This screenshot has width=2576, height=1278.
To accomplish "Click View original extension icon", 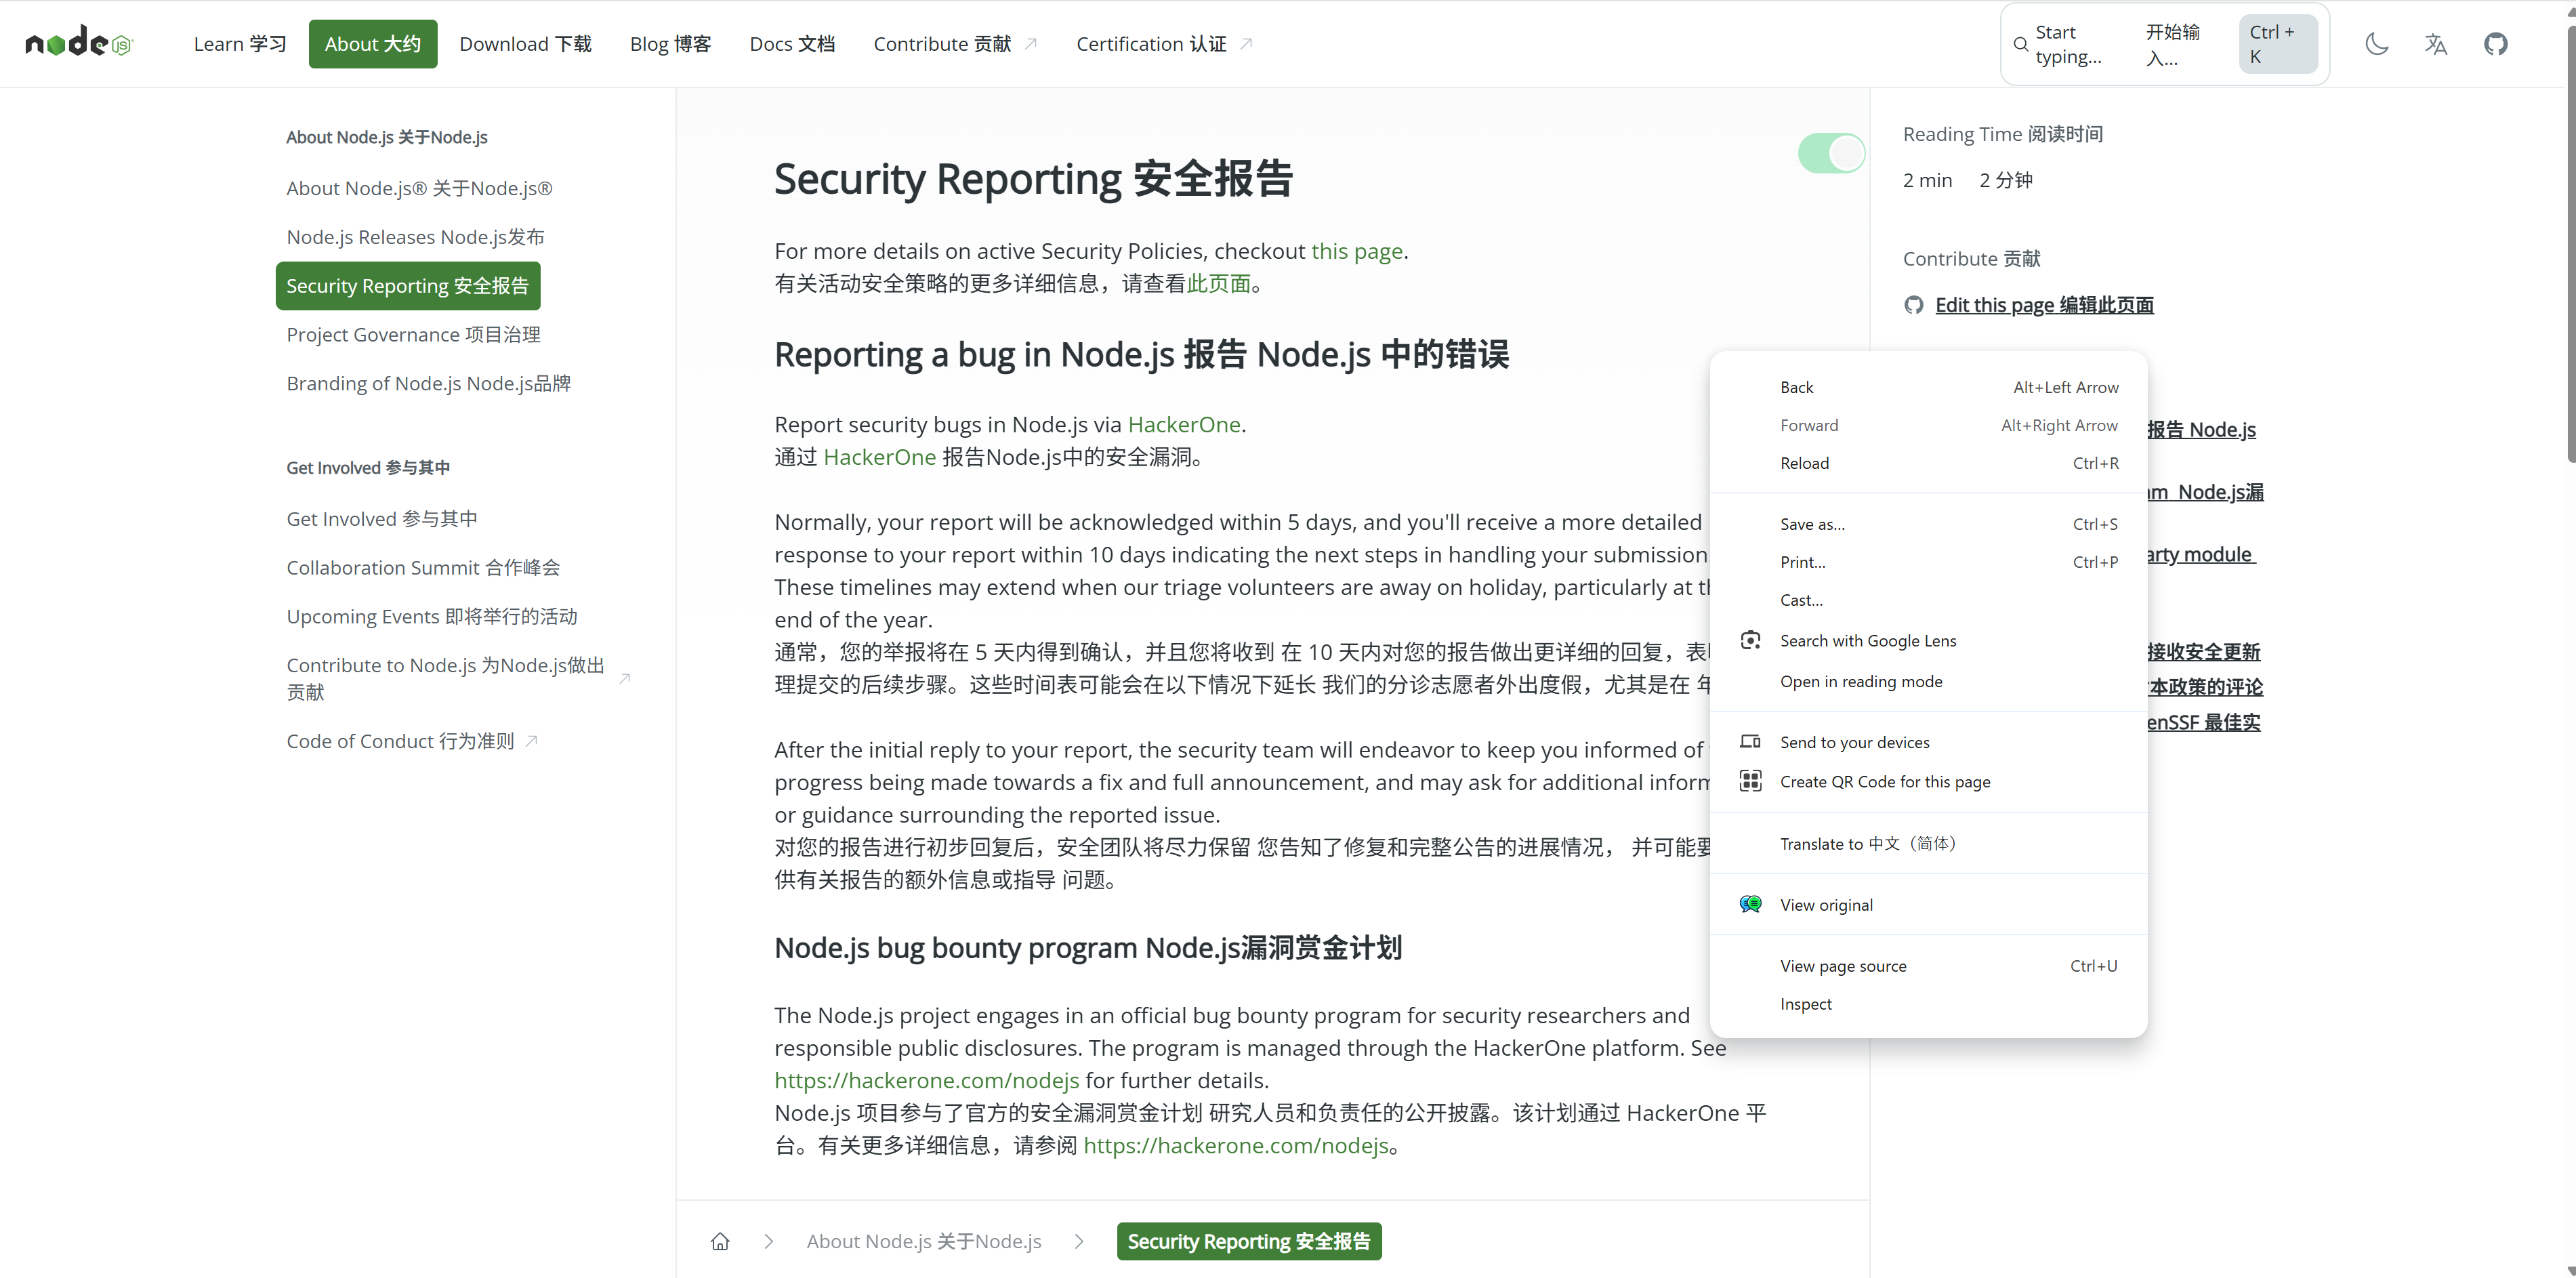I will click(1750, 904).
